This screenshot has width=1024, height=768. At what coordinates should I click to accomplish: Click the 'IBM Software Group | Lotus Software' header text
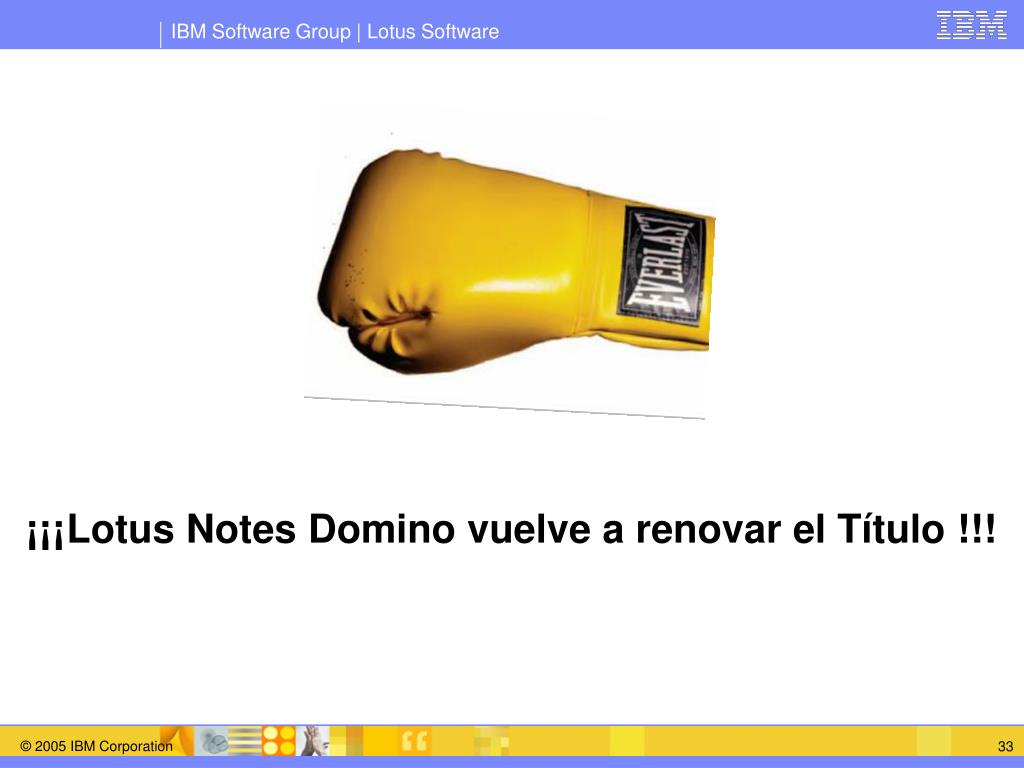tap(335, 31)
